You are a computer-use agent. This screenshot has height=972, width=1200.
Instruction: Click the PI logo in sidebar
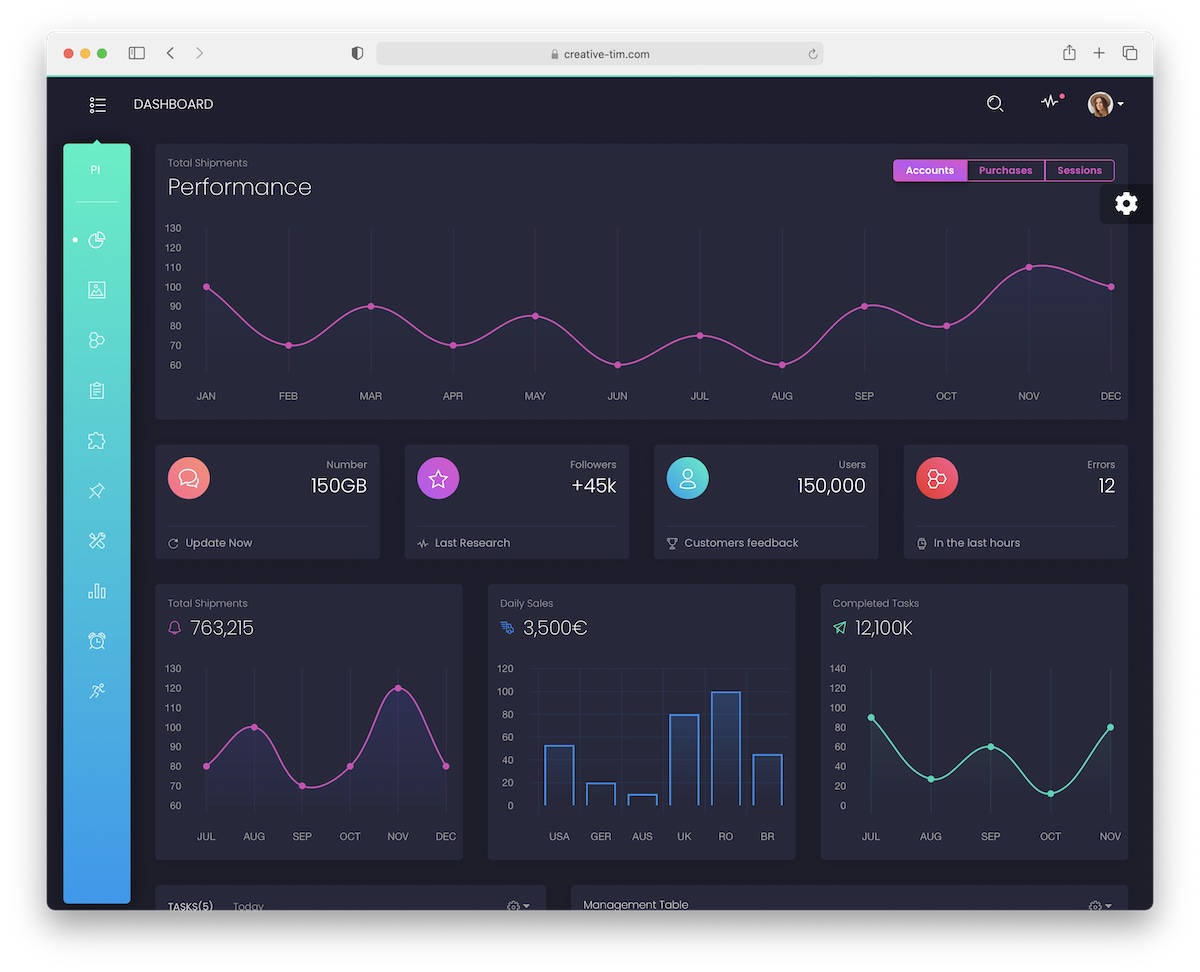pos(96,170)
